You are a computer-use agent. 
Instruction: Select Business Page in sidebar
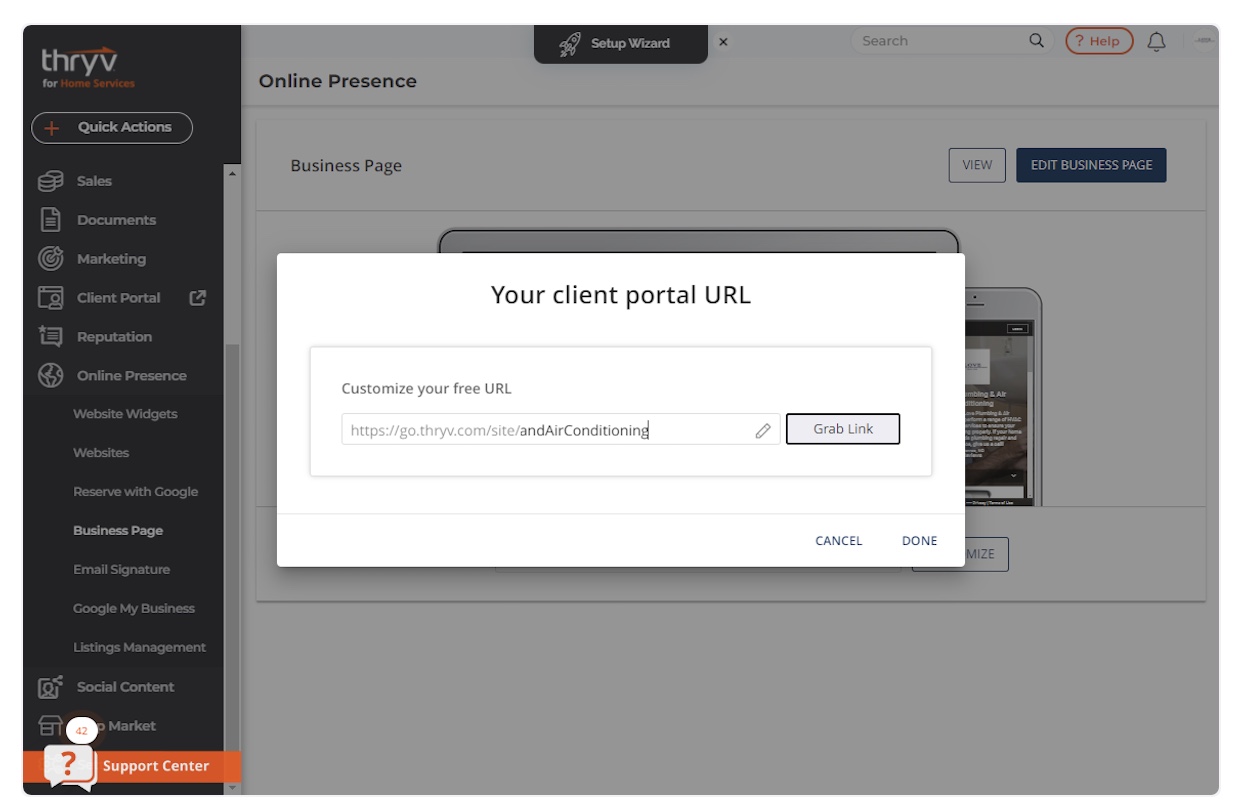(x=118, y=531)
